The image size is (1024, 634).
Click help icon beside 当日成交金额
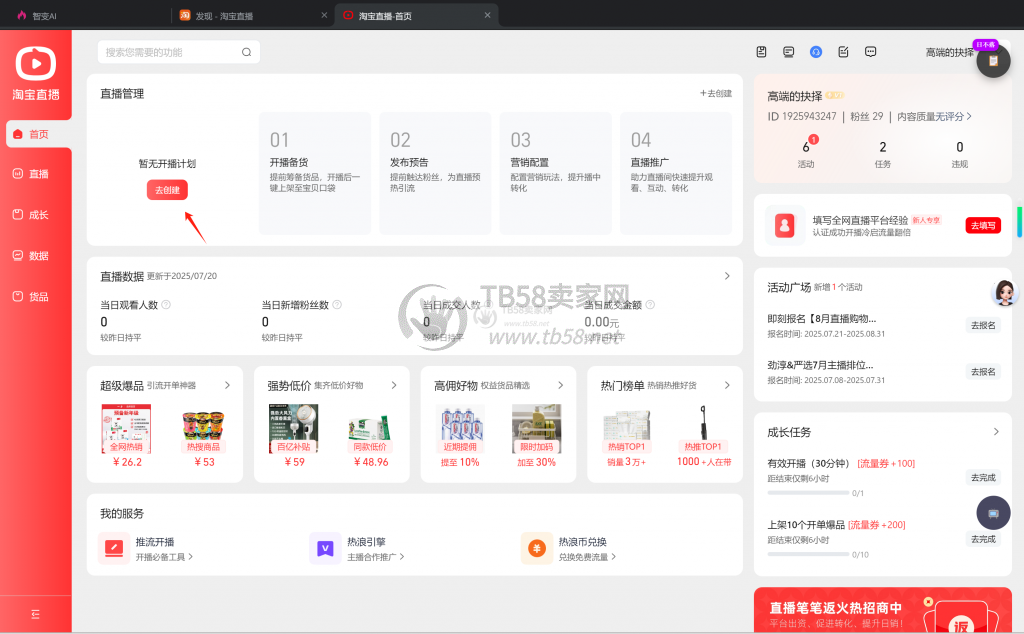click(x=650, y=304)
